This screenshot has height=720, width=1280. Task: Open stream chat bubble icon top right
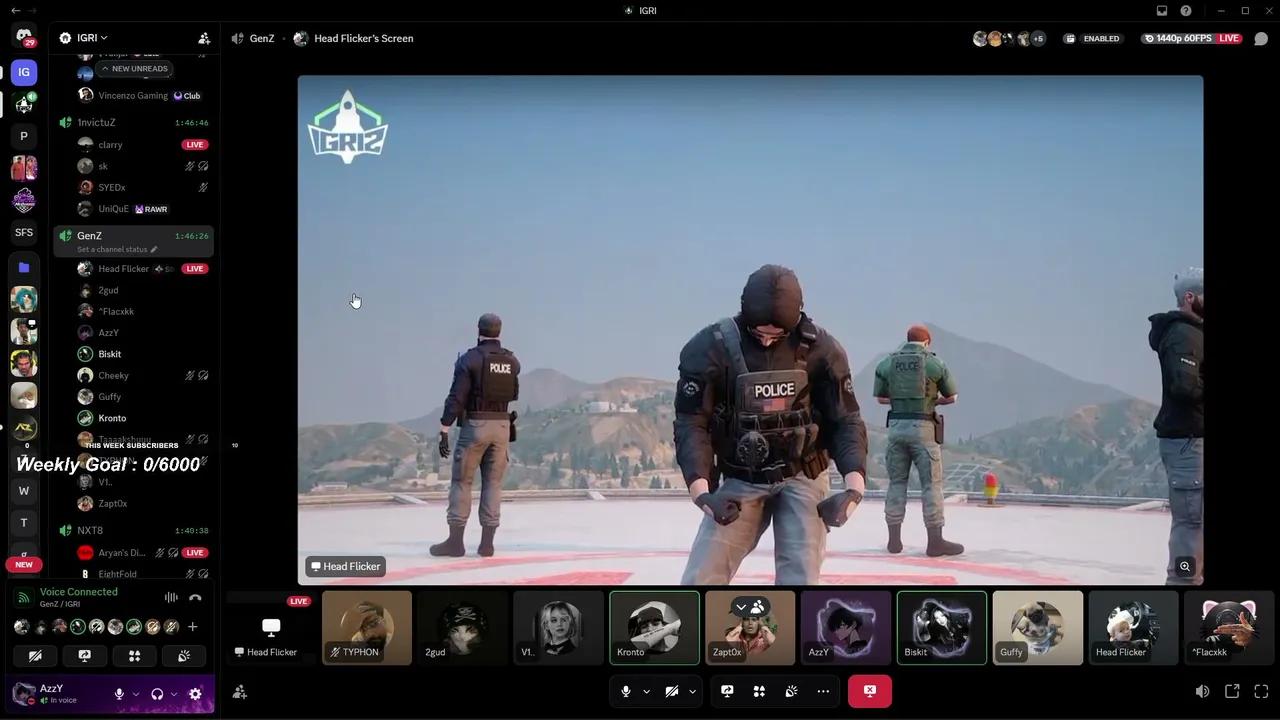1261,39
